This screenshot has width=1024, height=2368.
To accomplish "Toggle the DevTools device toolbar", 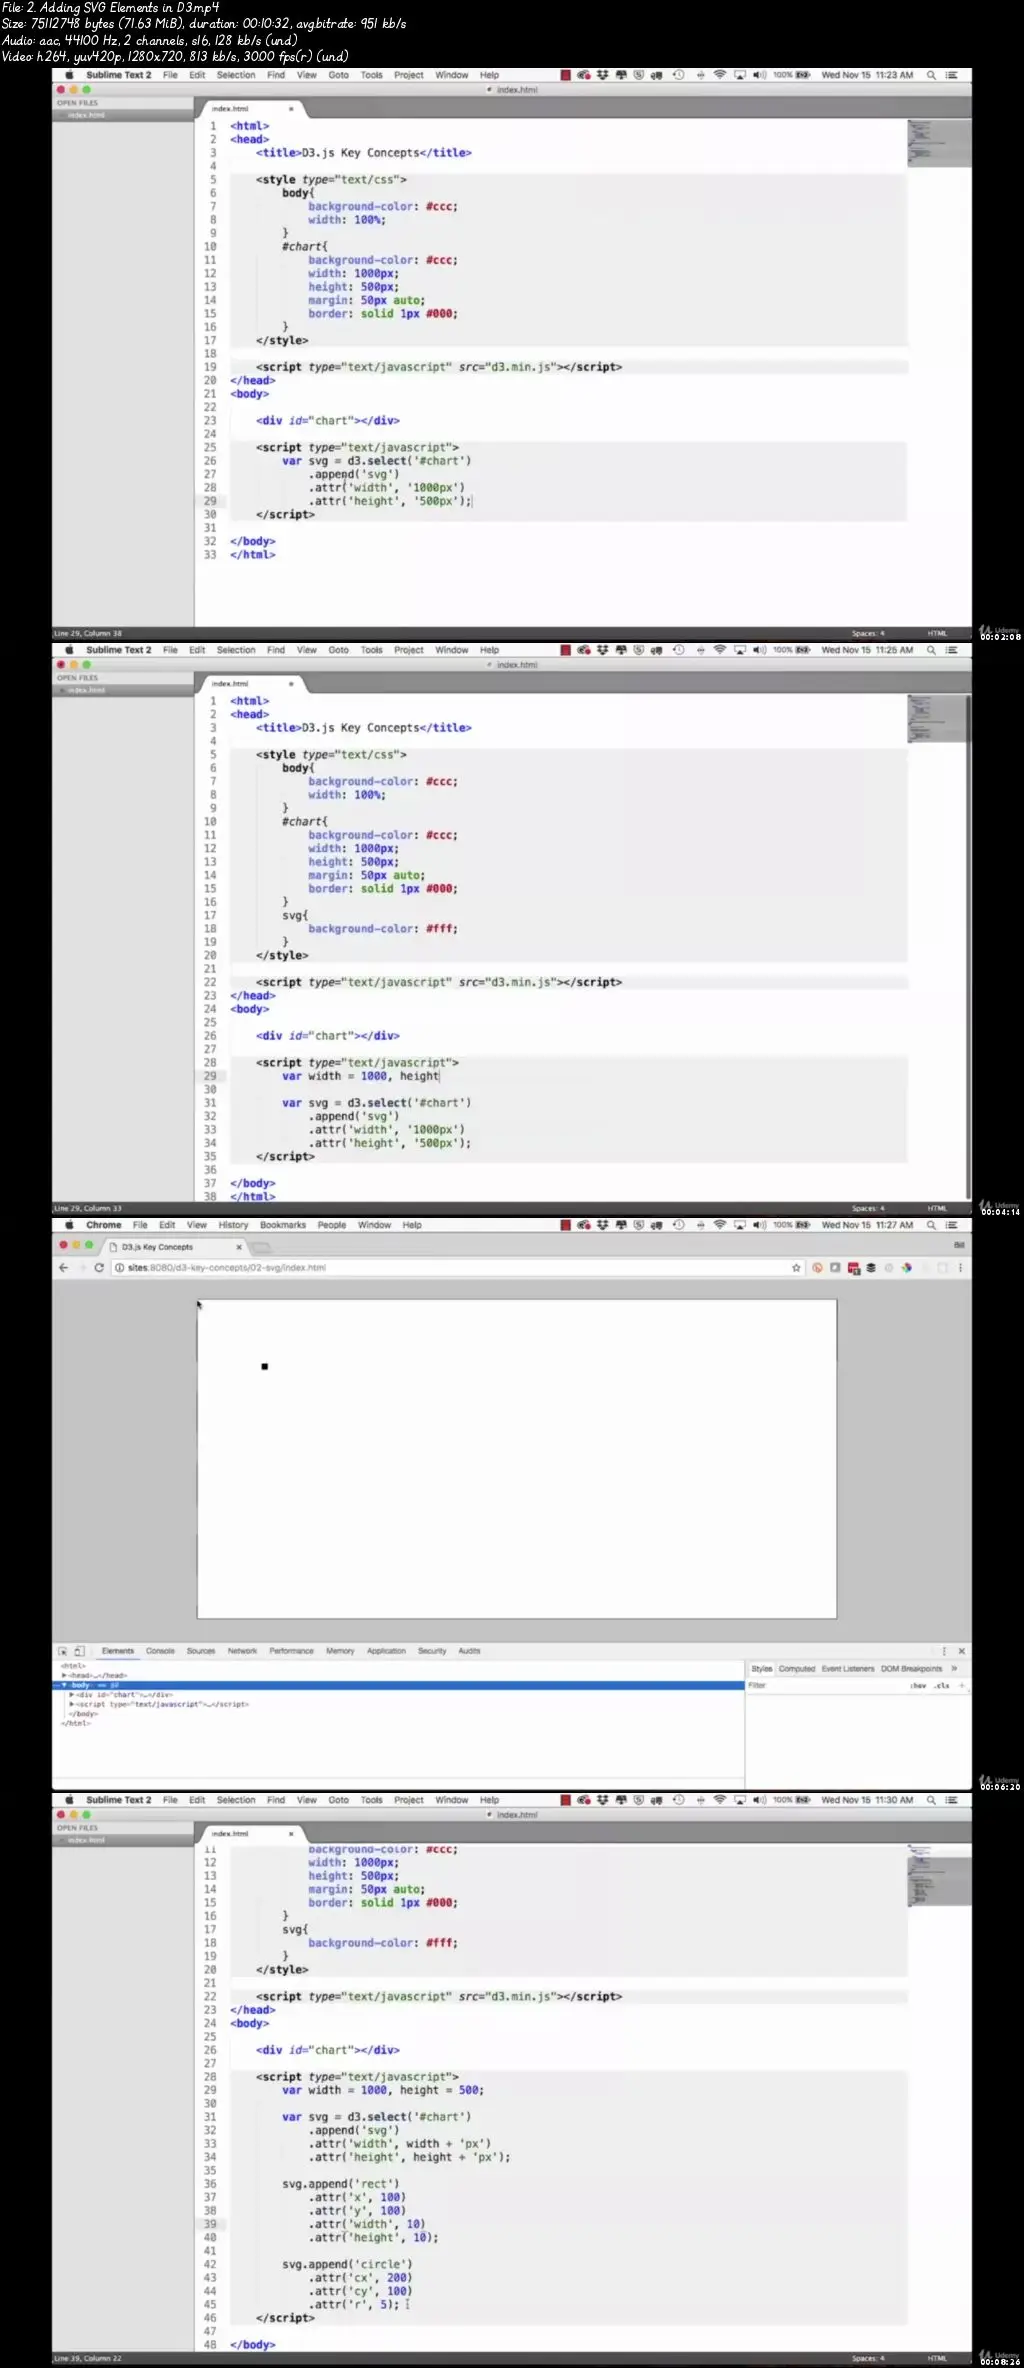I will click(x=79, y=1651).
